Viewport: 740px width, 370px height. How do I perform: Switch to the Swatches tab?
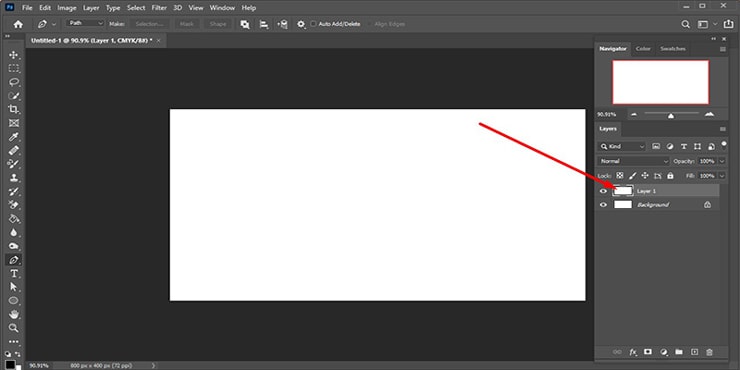(x=673, y=49)
